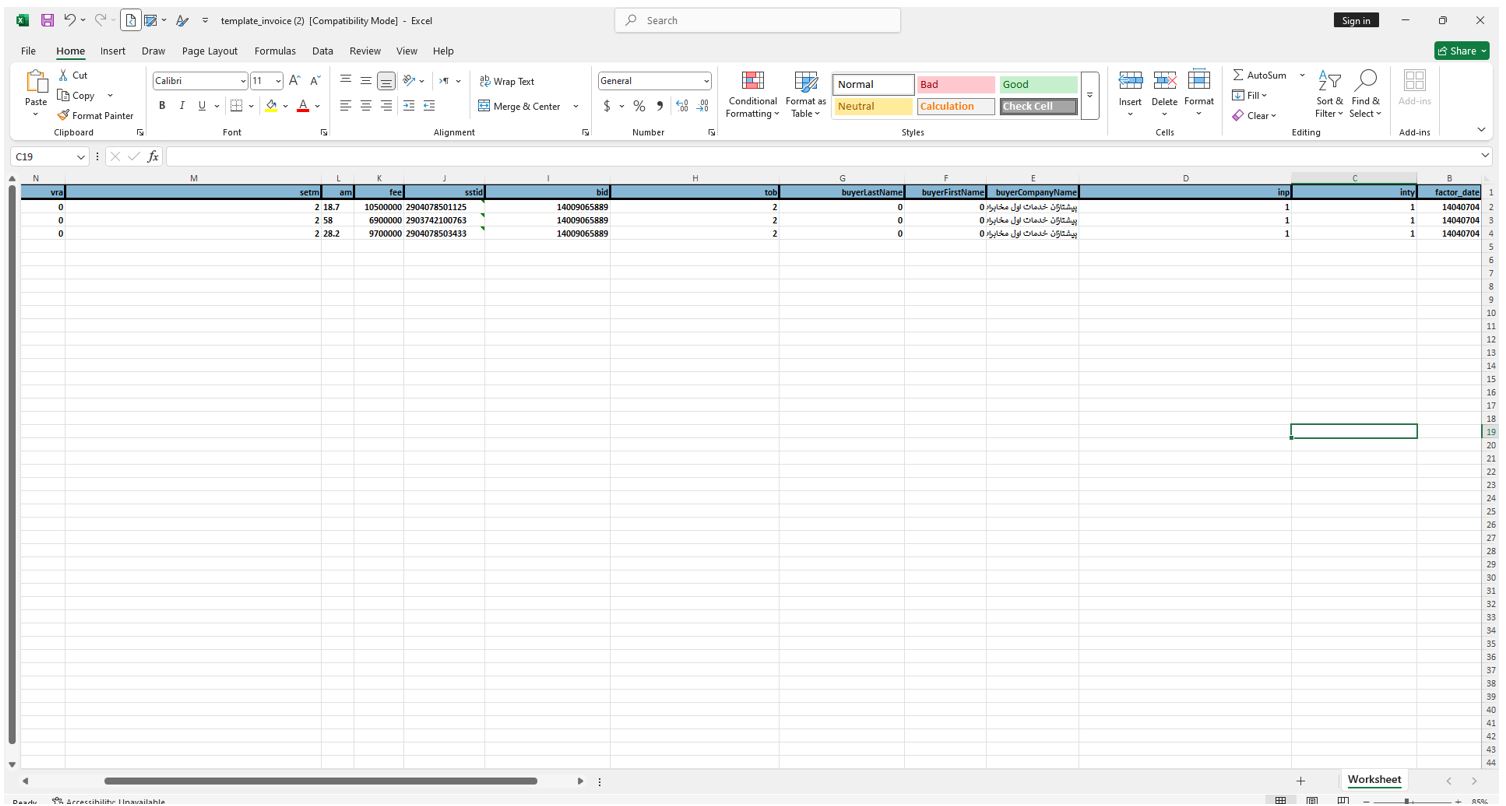Image resolution: width=1506 pixels, height=806 pixels.
Task: Click the Share button
Action: pyautogui.click(x=1461, y=51)
